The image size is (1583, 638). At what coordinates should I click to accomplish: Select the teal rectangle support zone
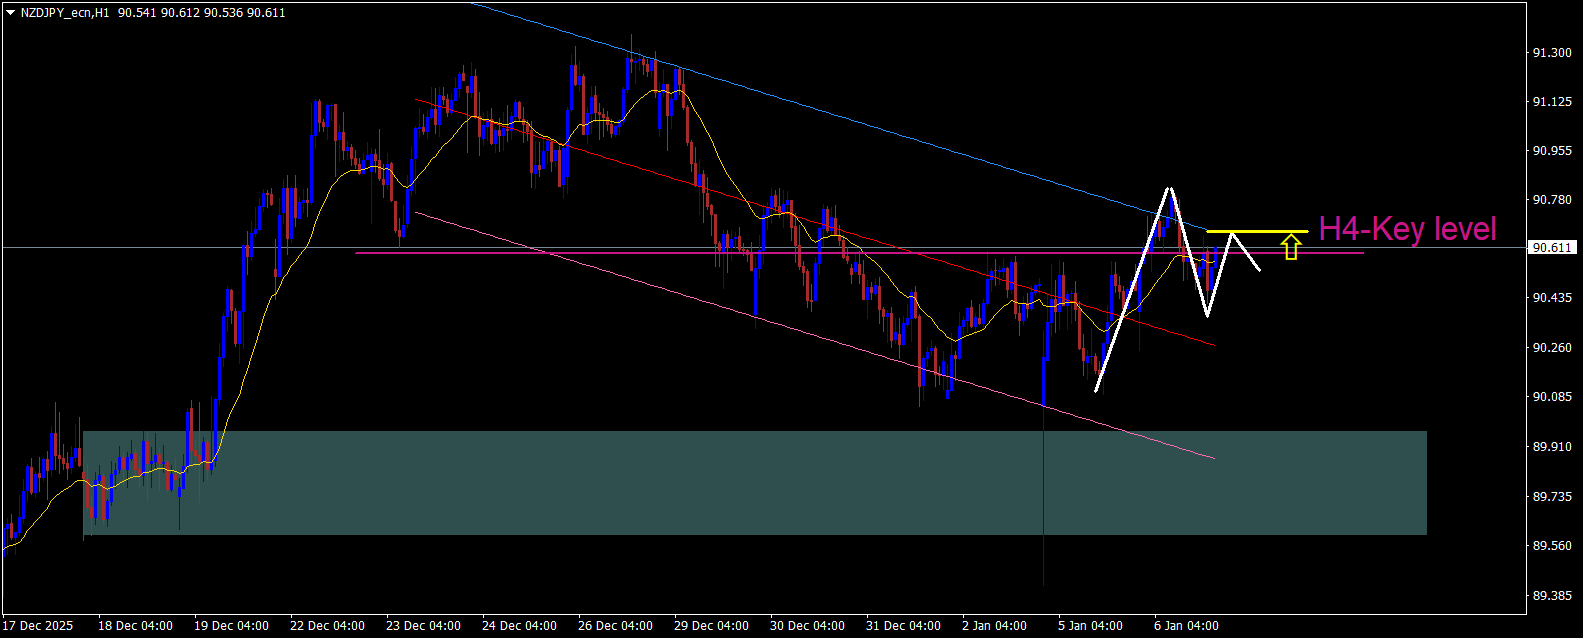coord(754,483)
